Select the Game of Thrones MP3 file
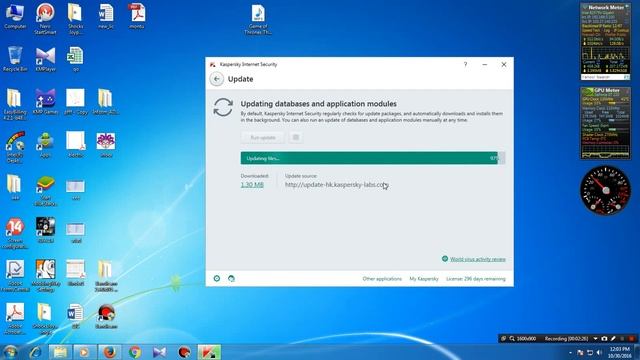The height and width of the screenshot is (360, 640). click(258, 20)
